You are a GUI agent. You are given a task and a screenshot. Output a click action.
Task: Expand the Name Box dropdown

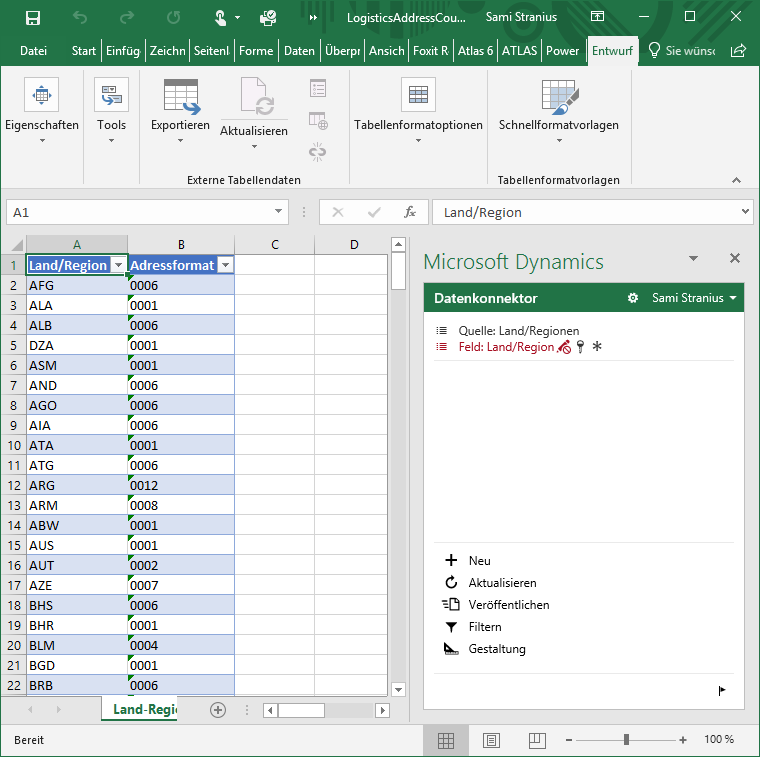tap(279, 212)
